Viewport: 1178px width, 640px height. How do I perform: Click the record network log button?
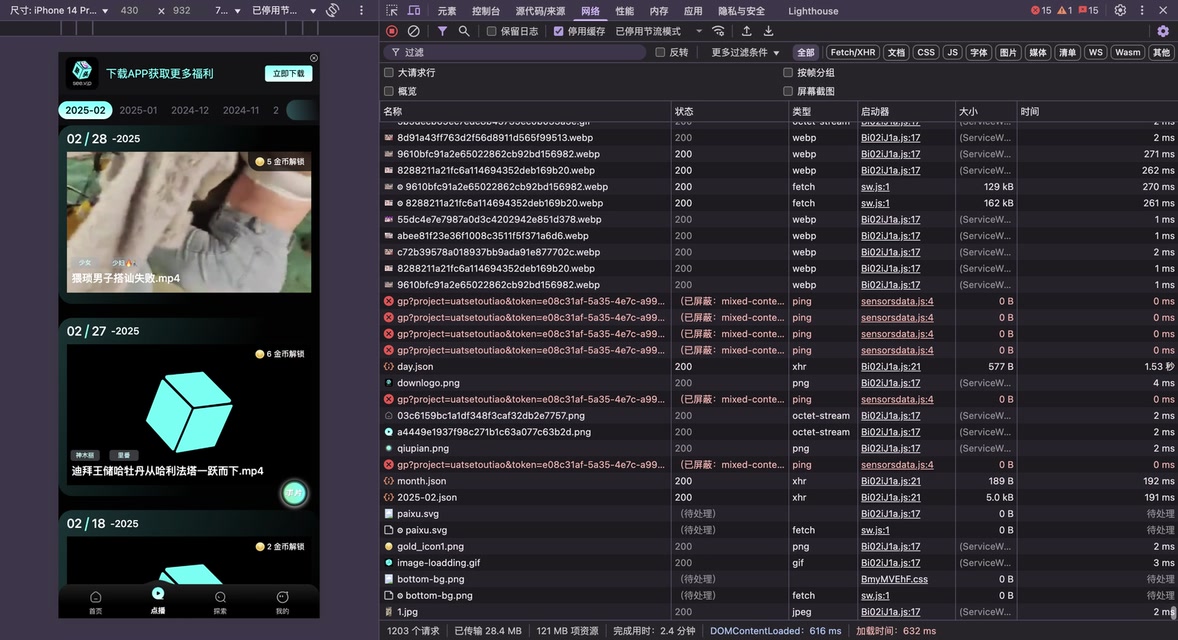[392, 31]
